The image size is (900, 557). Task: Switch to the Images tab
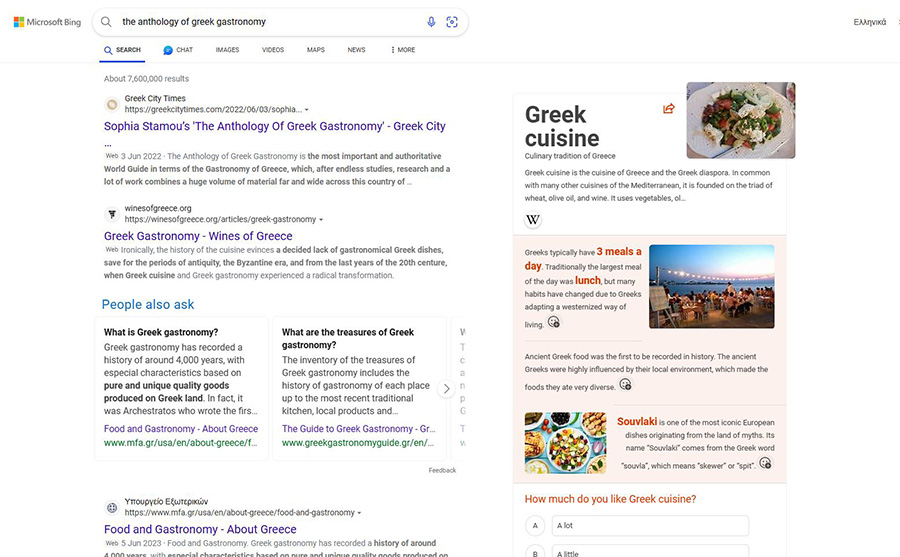[227, 50]
